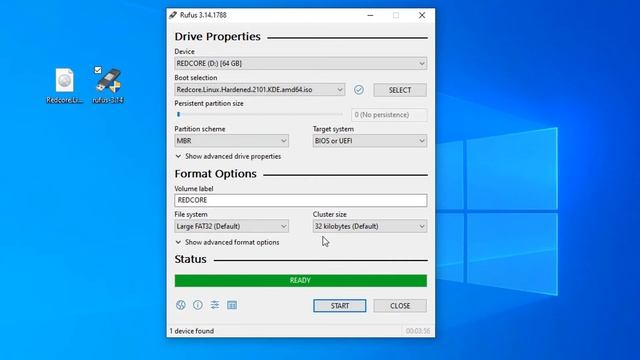The height and width of the screenshot is (360, 640).
Task: Open the File system dropdown
Action: click(231, 226)
